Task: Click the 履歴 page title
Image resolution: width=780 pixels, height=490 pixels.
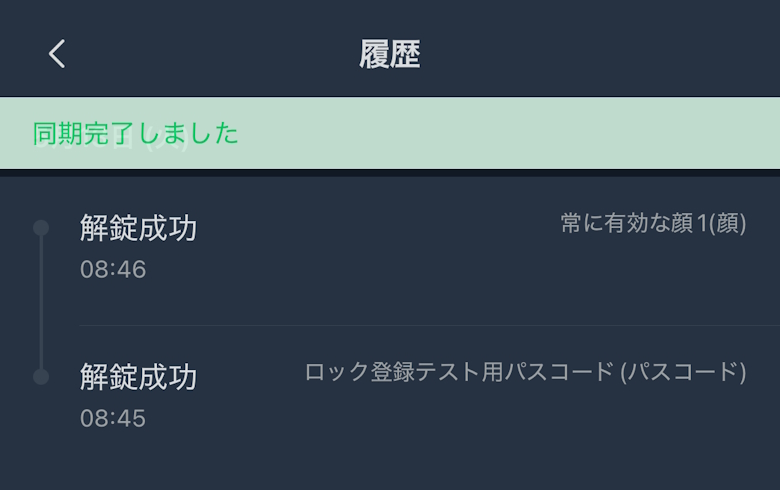Action: coord(389,54)
